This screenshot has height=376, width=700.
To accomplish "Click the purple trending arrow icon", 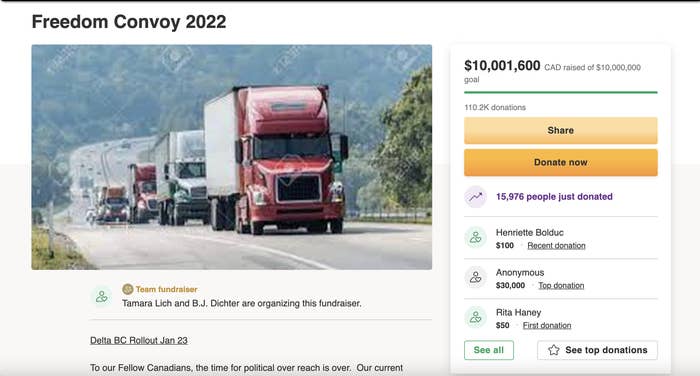I will click(x=475, y=196).
